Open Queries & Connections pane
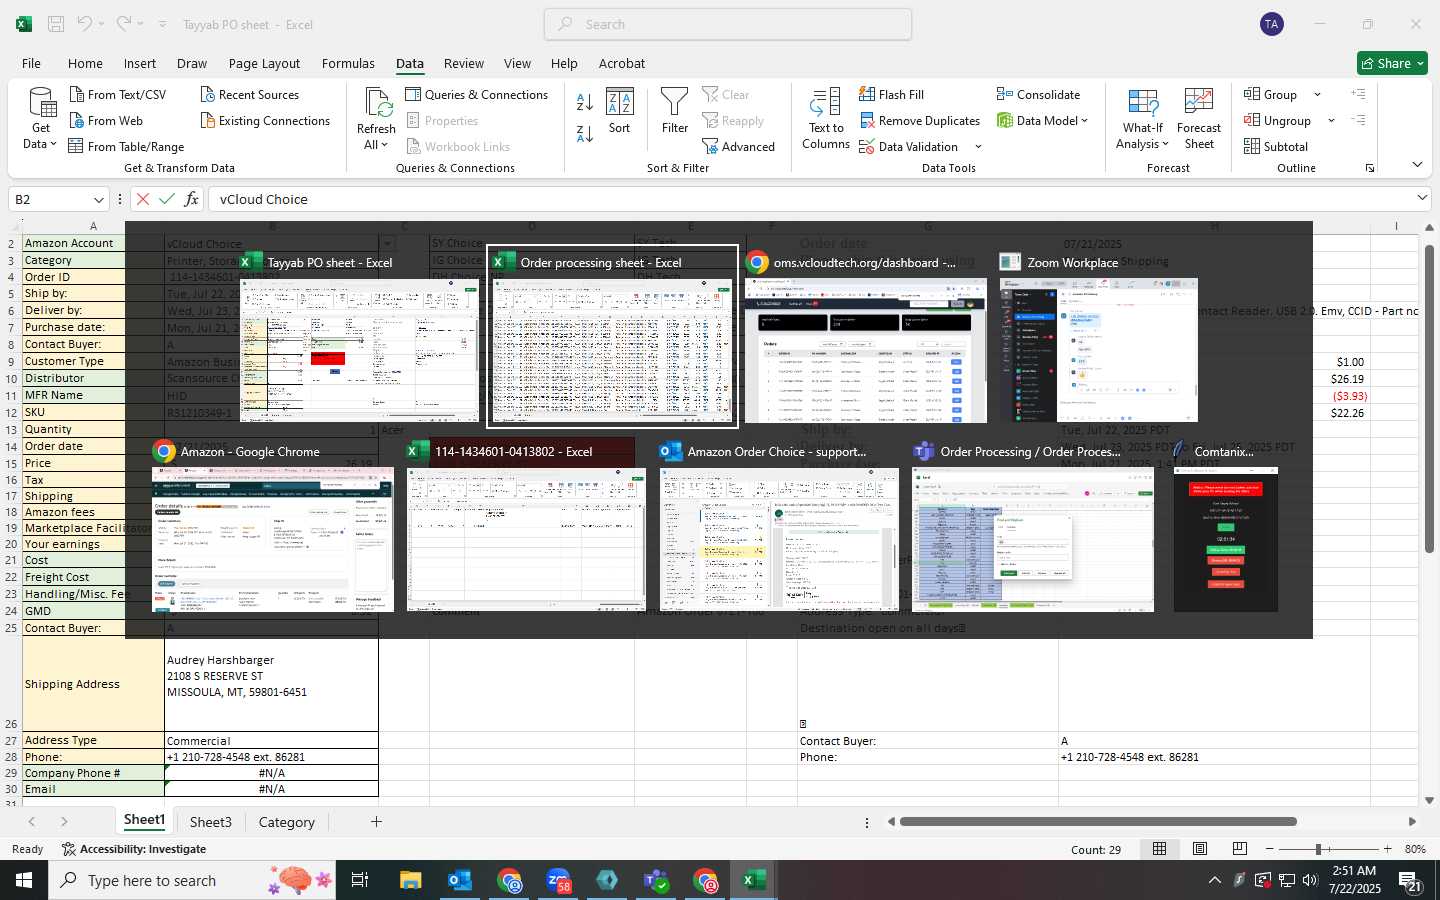The width and height of the screenshot is (1440, 900). (x=476, y=94)
